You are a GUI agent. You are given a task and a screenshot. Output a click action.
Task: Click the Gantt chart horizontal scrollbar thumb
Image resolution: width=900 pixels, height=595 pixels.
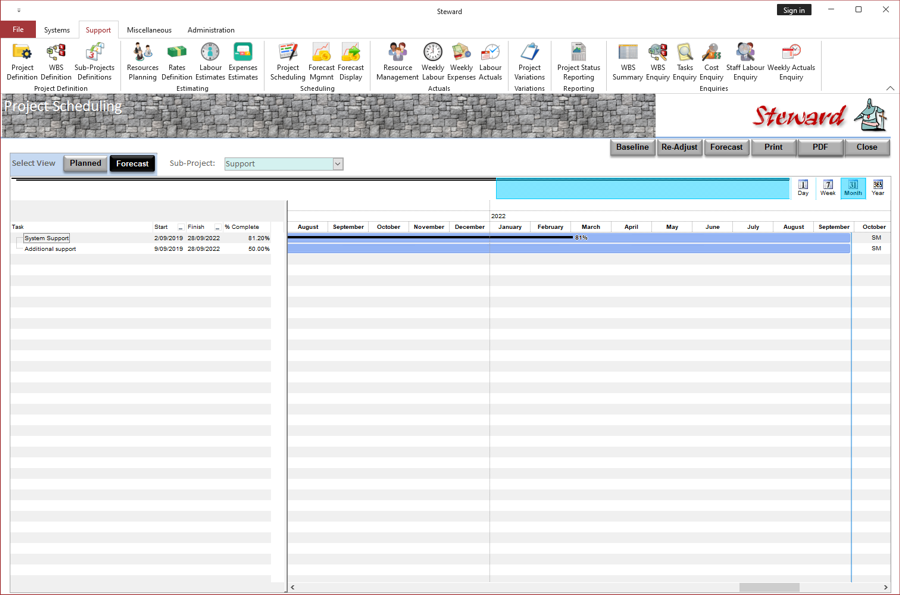point(769,587)
